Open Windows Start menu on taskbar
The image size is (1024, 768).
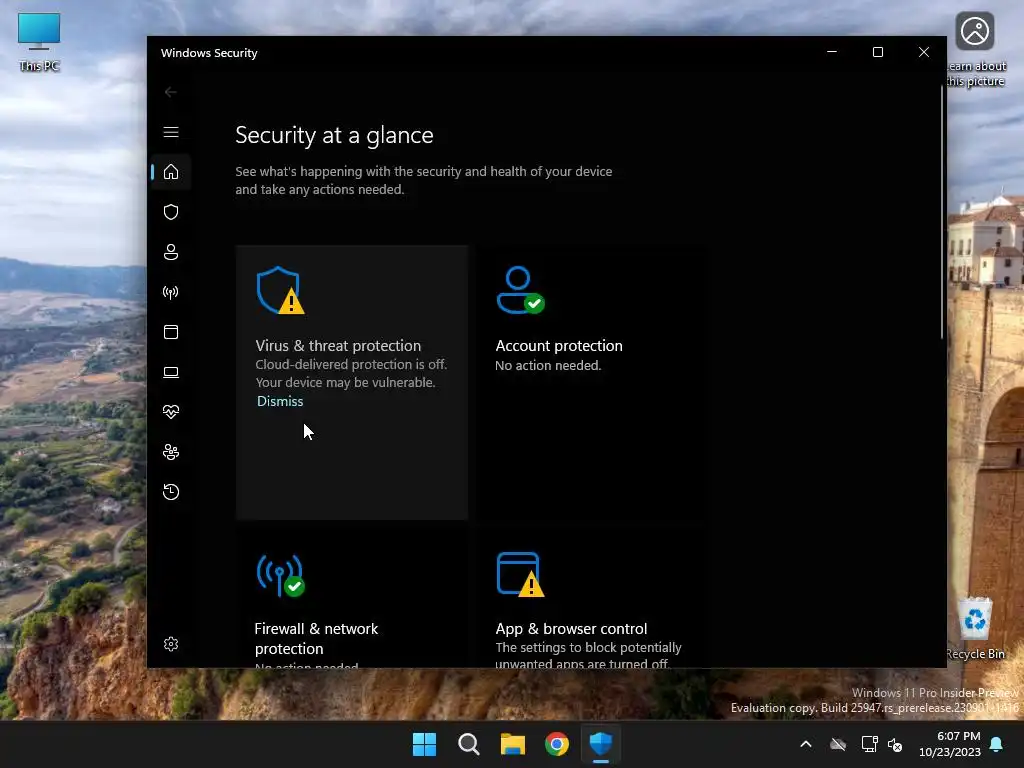tap(424, 744)
